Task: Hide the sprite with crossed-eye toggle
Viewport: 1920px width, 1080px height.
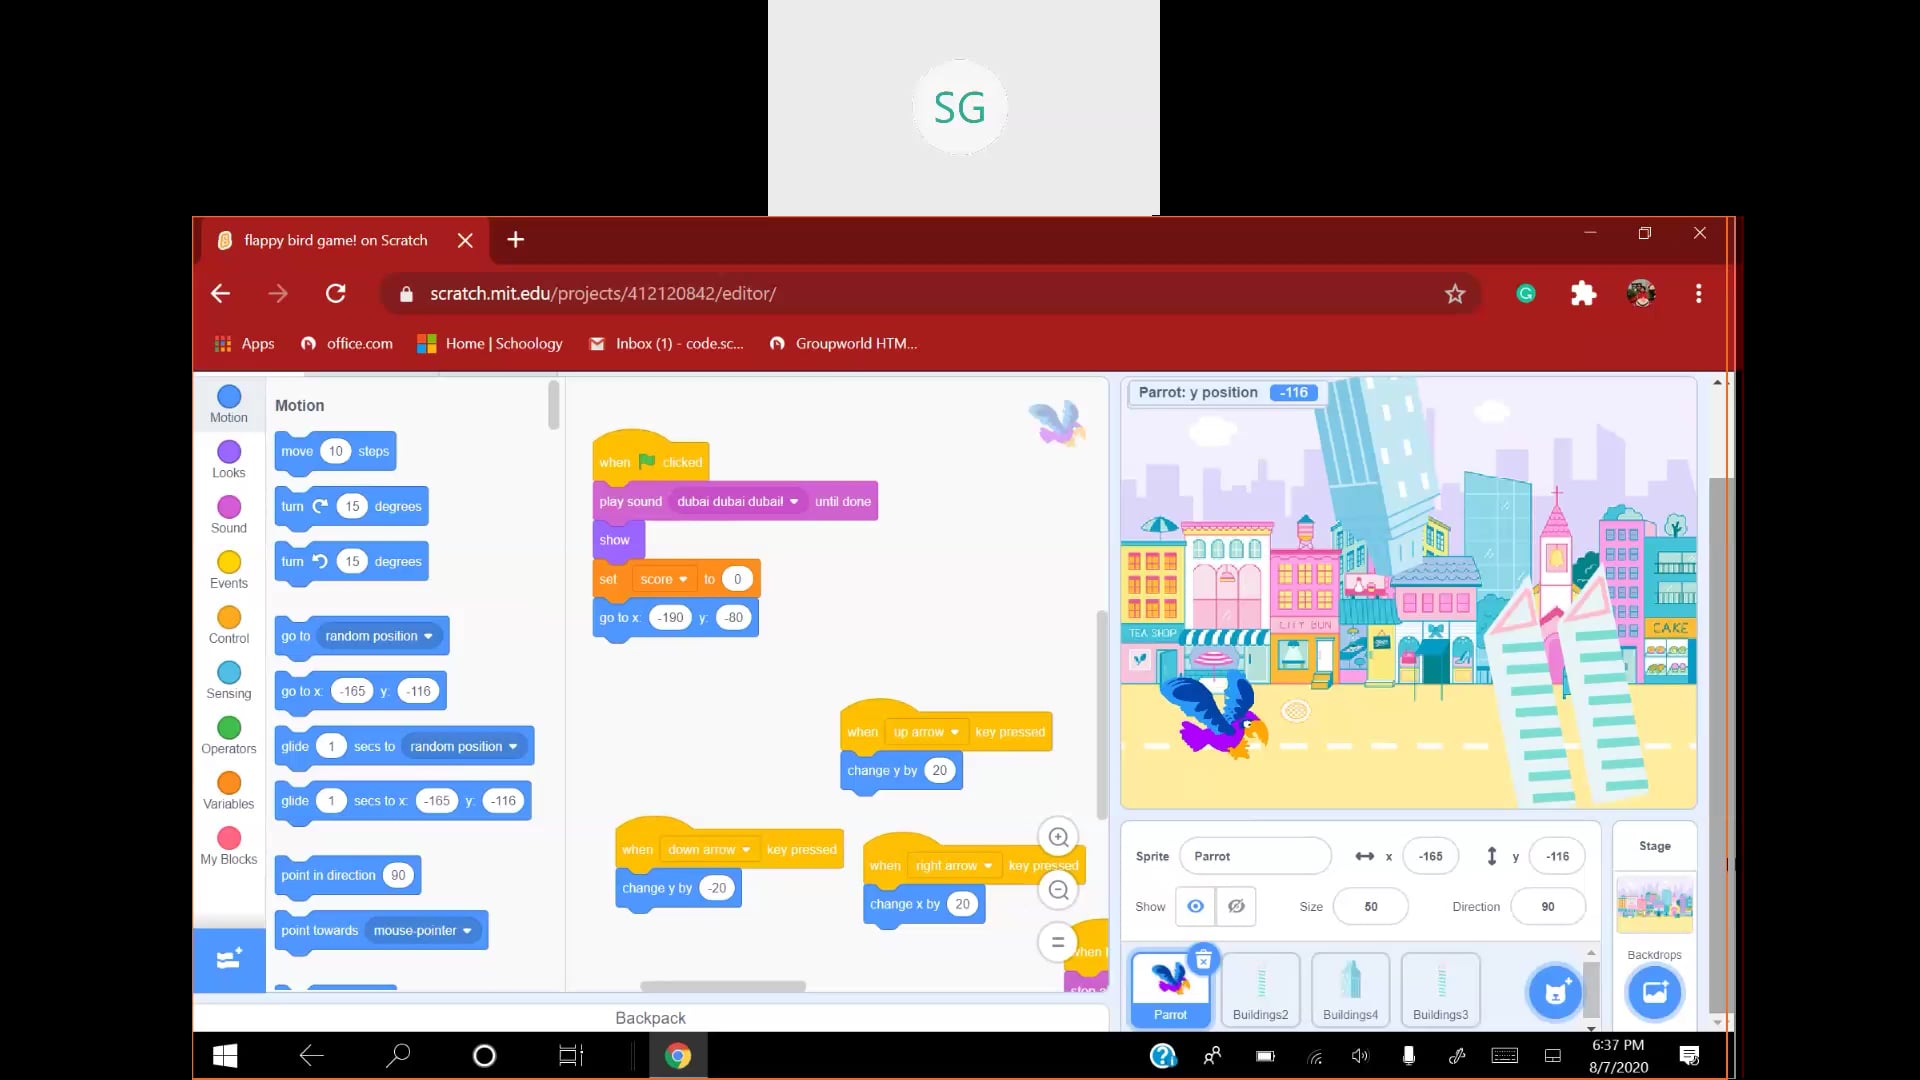Action: (1236, 906)
